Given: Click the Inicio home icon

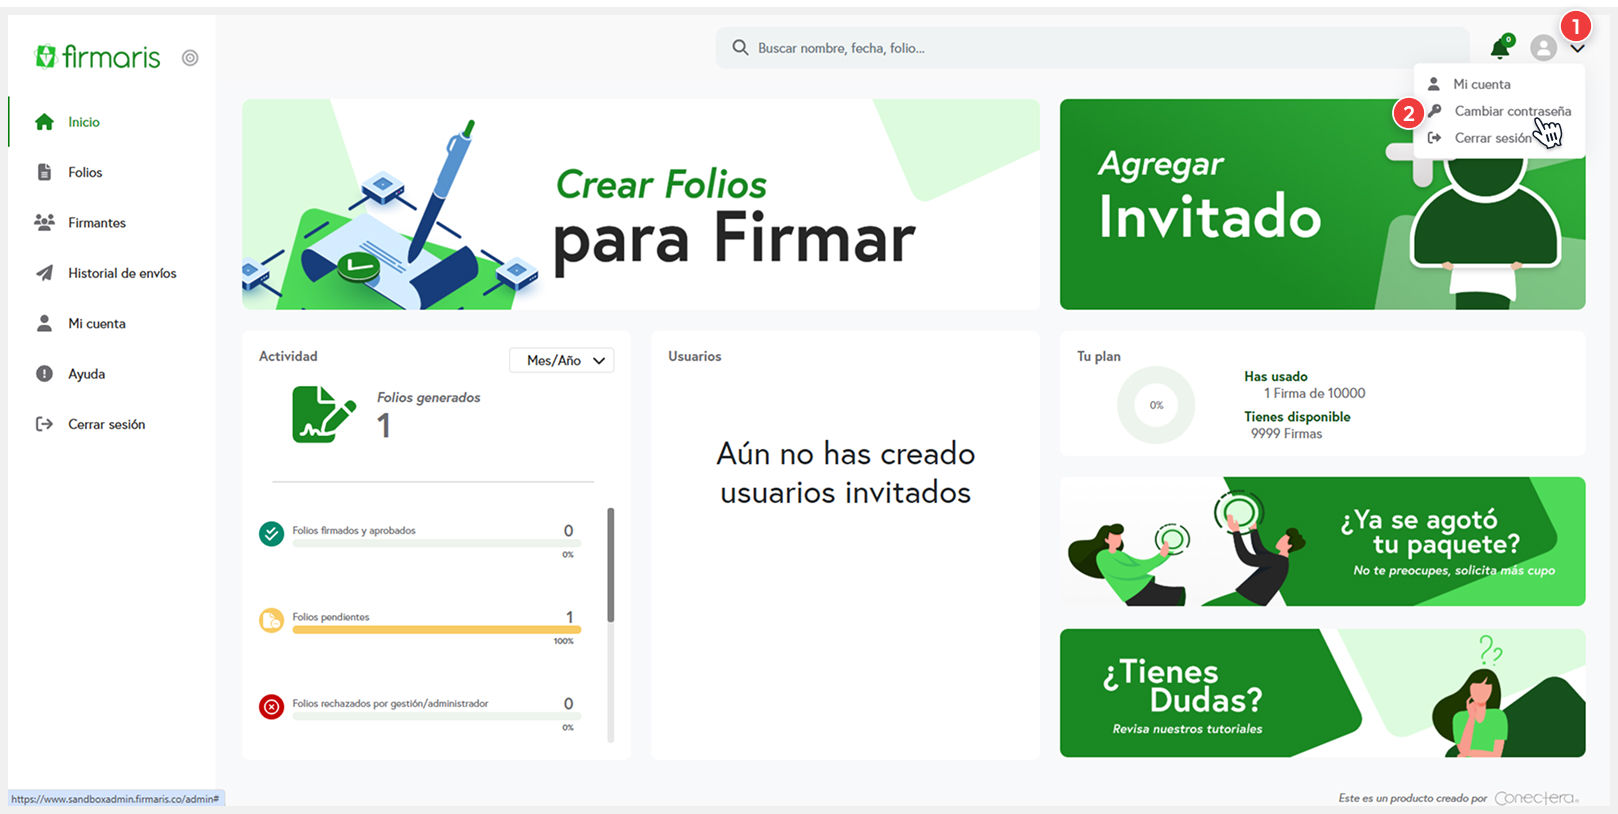Looking at the screenshot, I should tap(44, 122).
